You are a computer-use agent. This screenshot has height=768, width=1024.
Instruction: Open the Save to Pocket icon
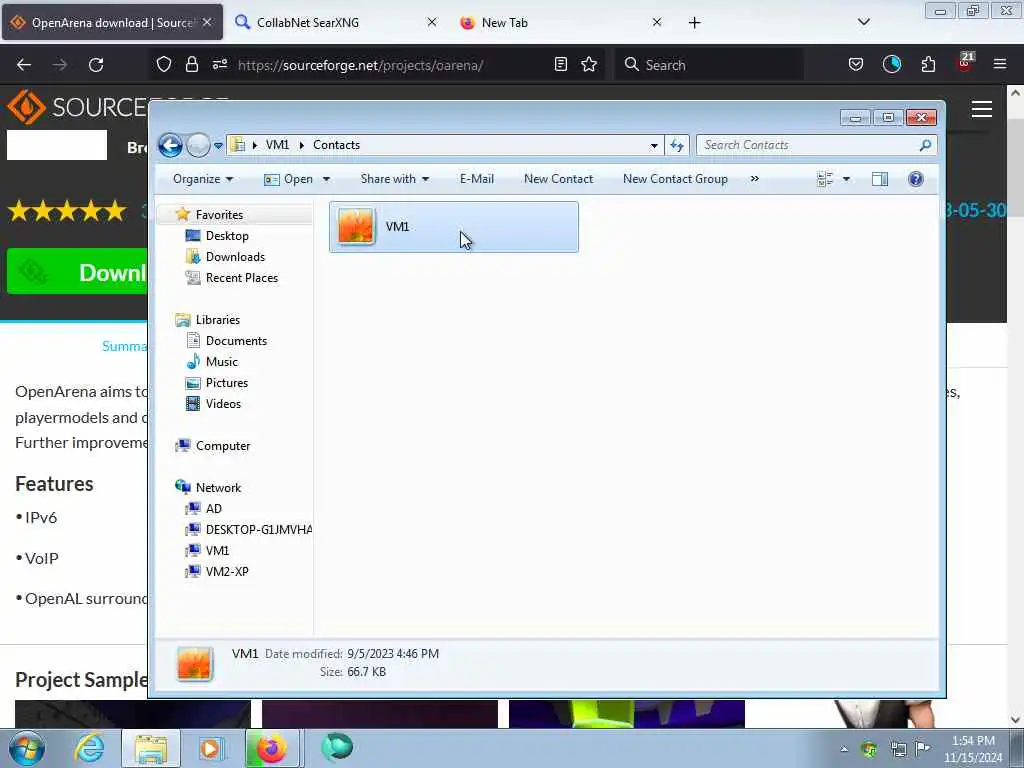tap(856, 64)
